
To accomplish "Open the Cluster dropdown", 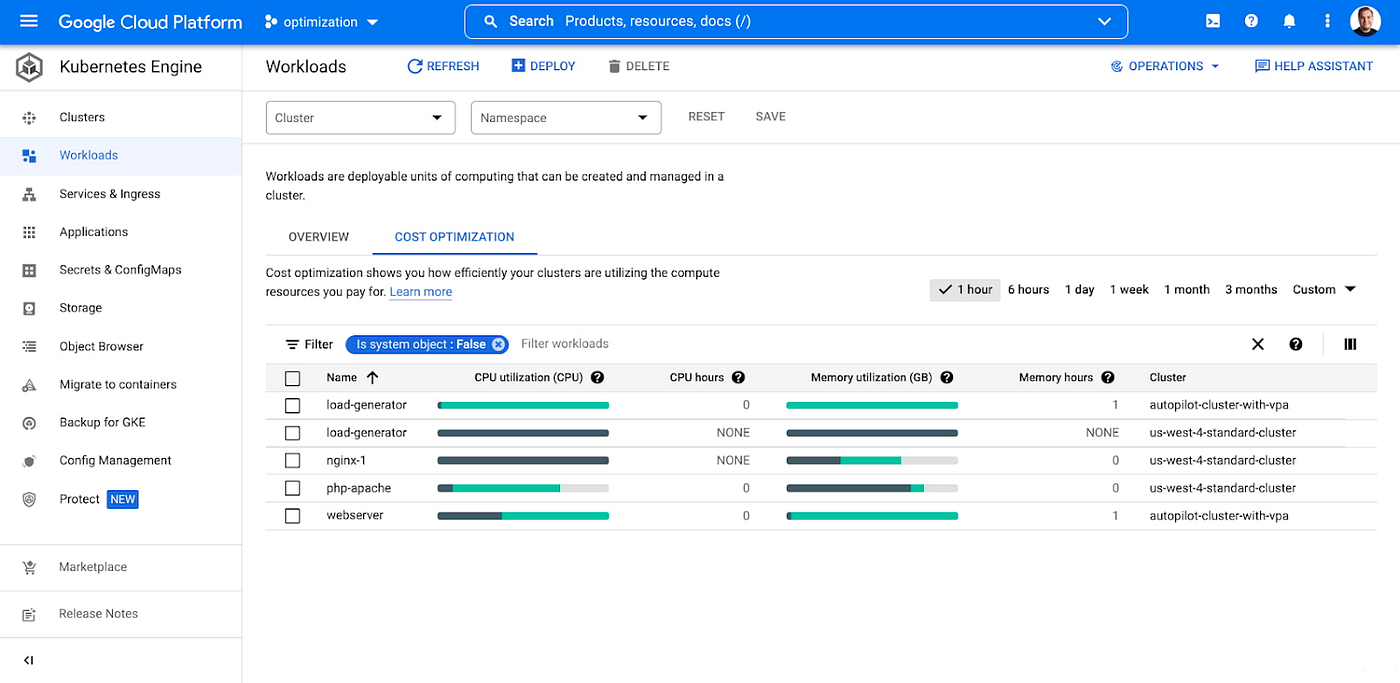I will coord(360,118).
